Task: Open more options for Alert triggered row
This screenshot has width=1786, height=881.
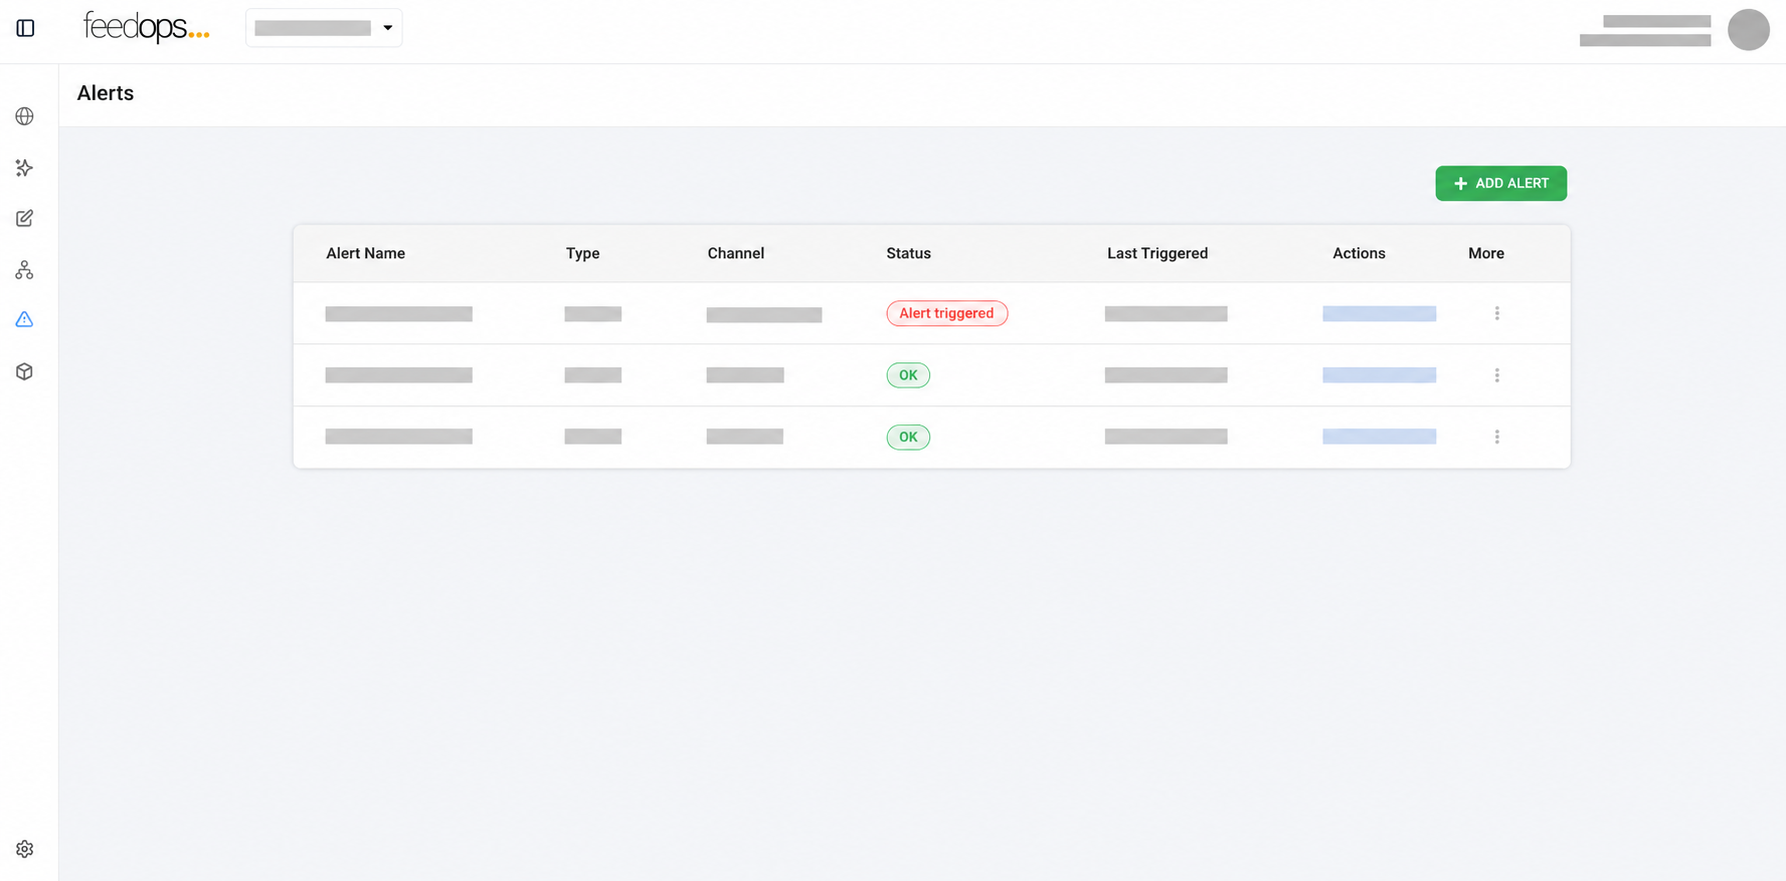Action: coord(1497,313)
